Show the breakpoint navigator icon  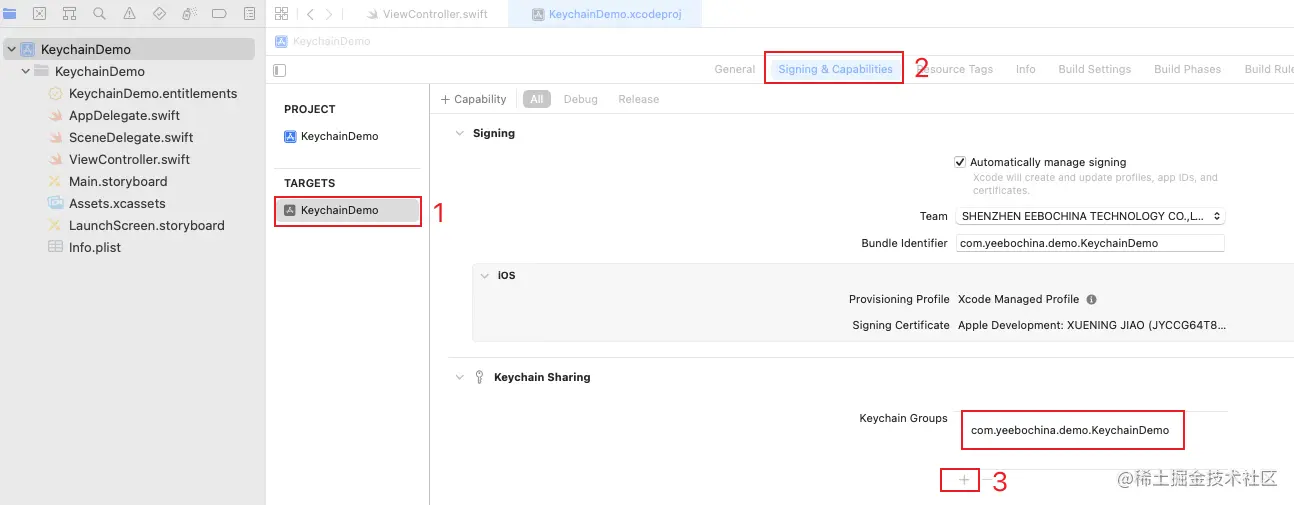pyautogui.click(x=219, y=14)
